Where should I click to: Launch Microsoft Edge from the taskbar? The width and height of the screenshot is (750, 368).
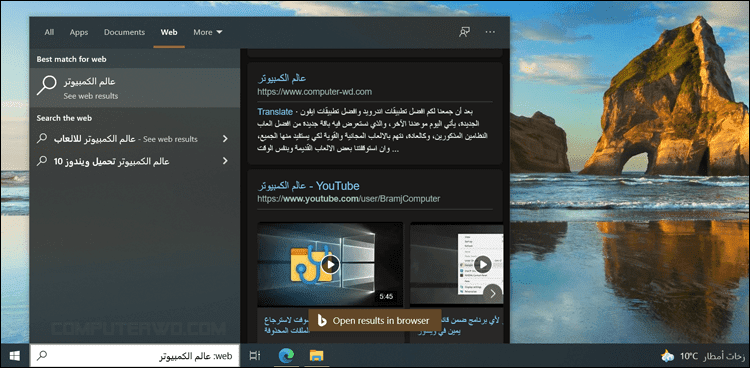pyautogui.click(x=287, y=356)
